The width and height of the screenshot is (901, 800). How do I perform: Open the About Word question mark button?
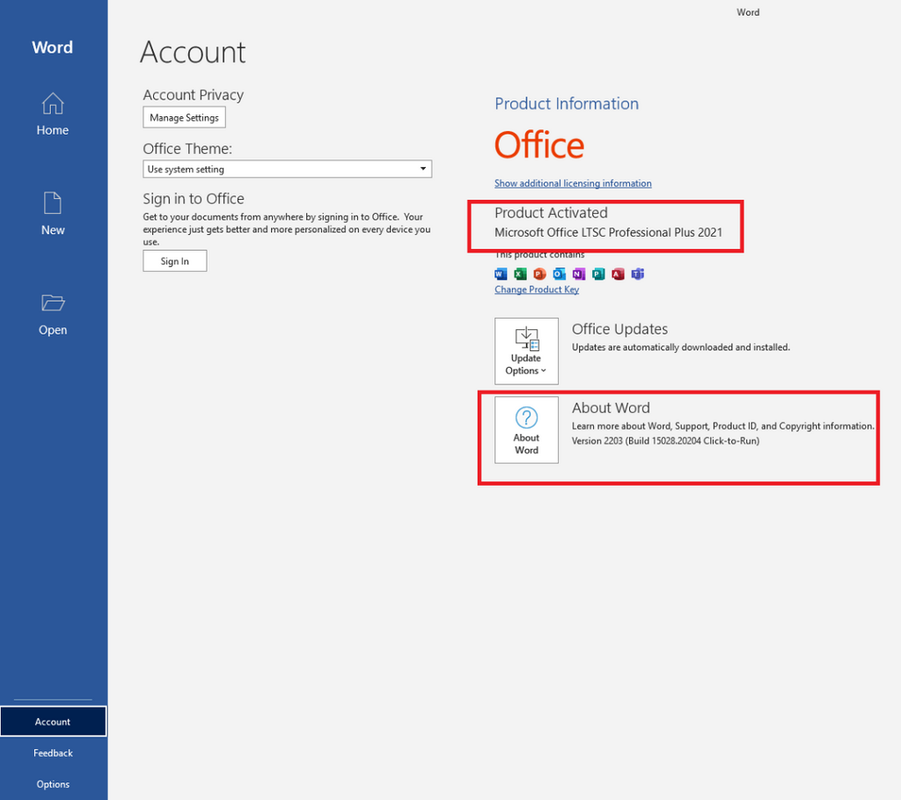tap(526, 430)
